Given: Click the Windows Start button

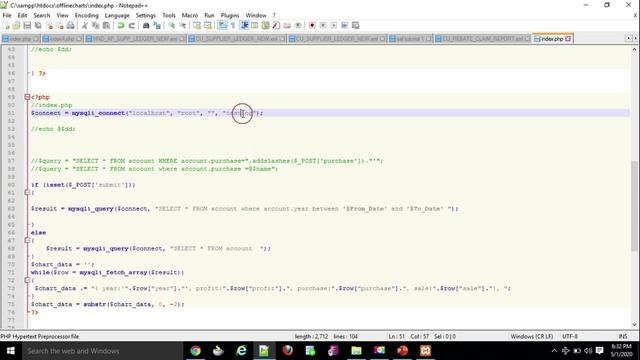Looking at the screenshot, I should point(11,351).
